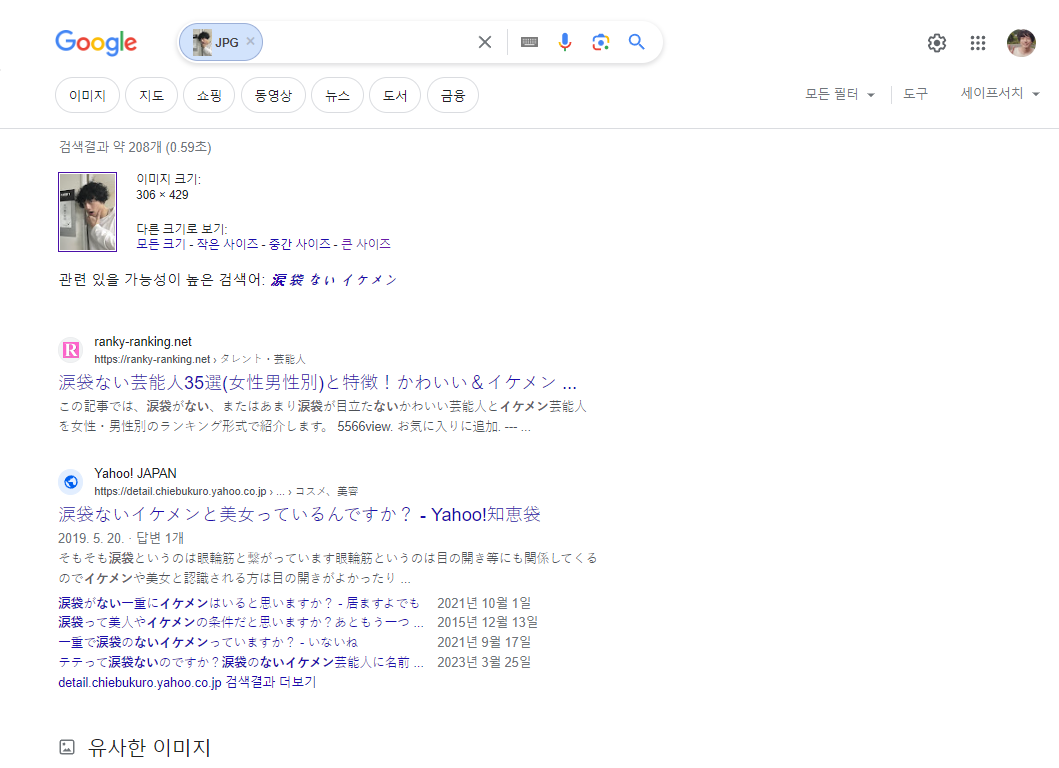Open the ranky-ranking.net result title

pos(317,382)
